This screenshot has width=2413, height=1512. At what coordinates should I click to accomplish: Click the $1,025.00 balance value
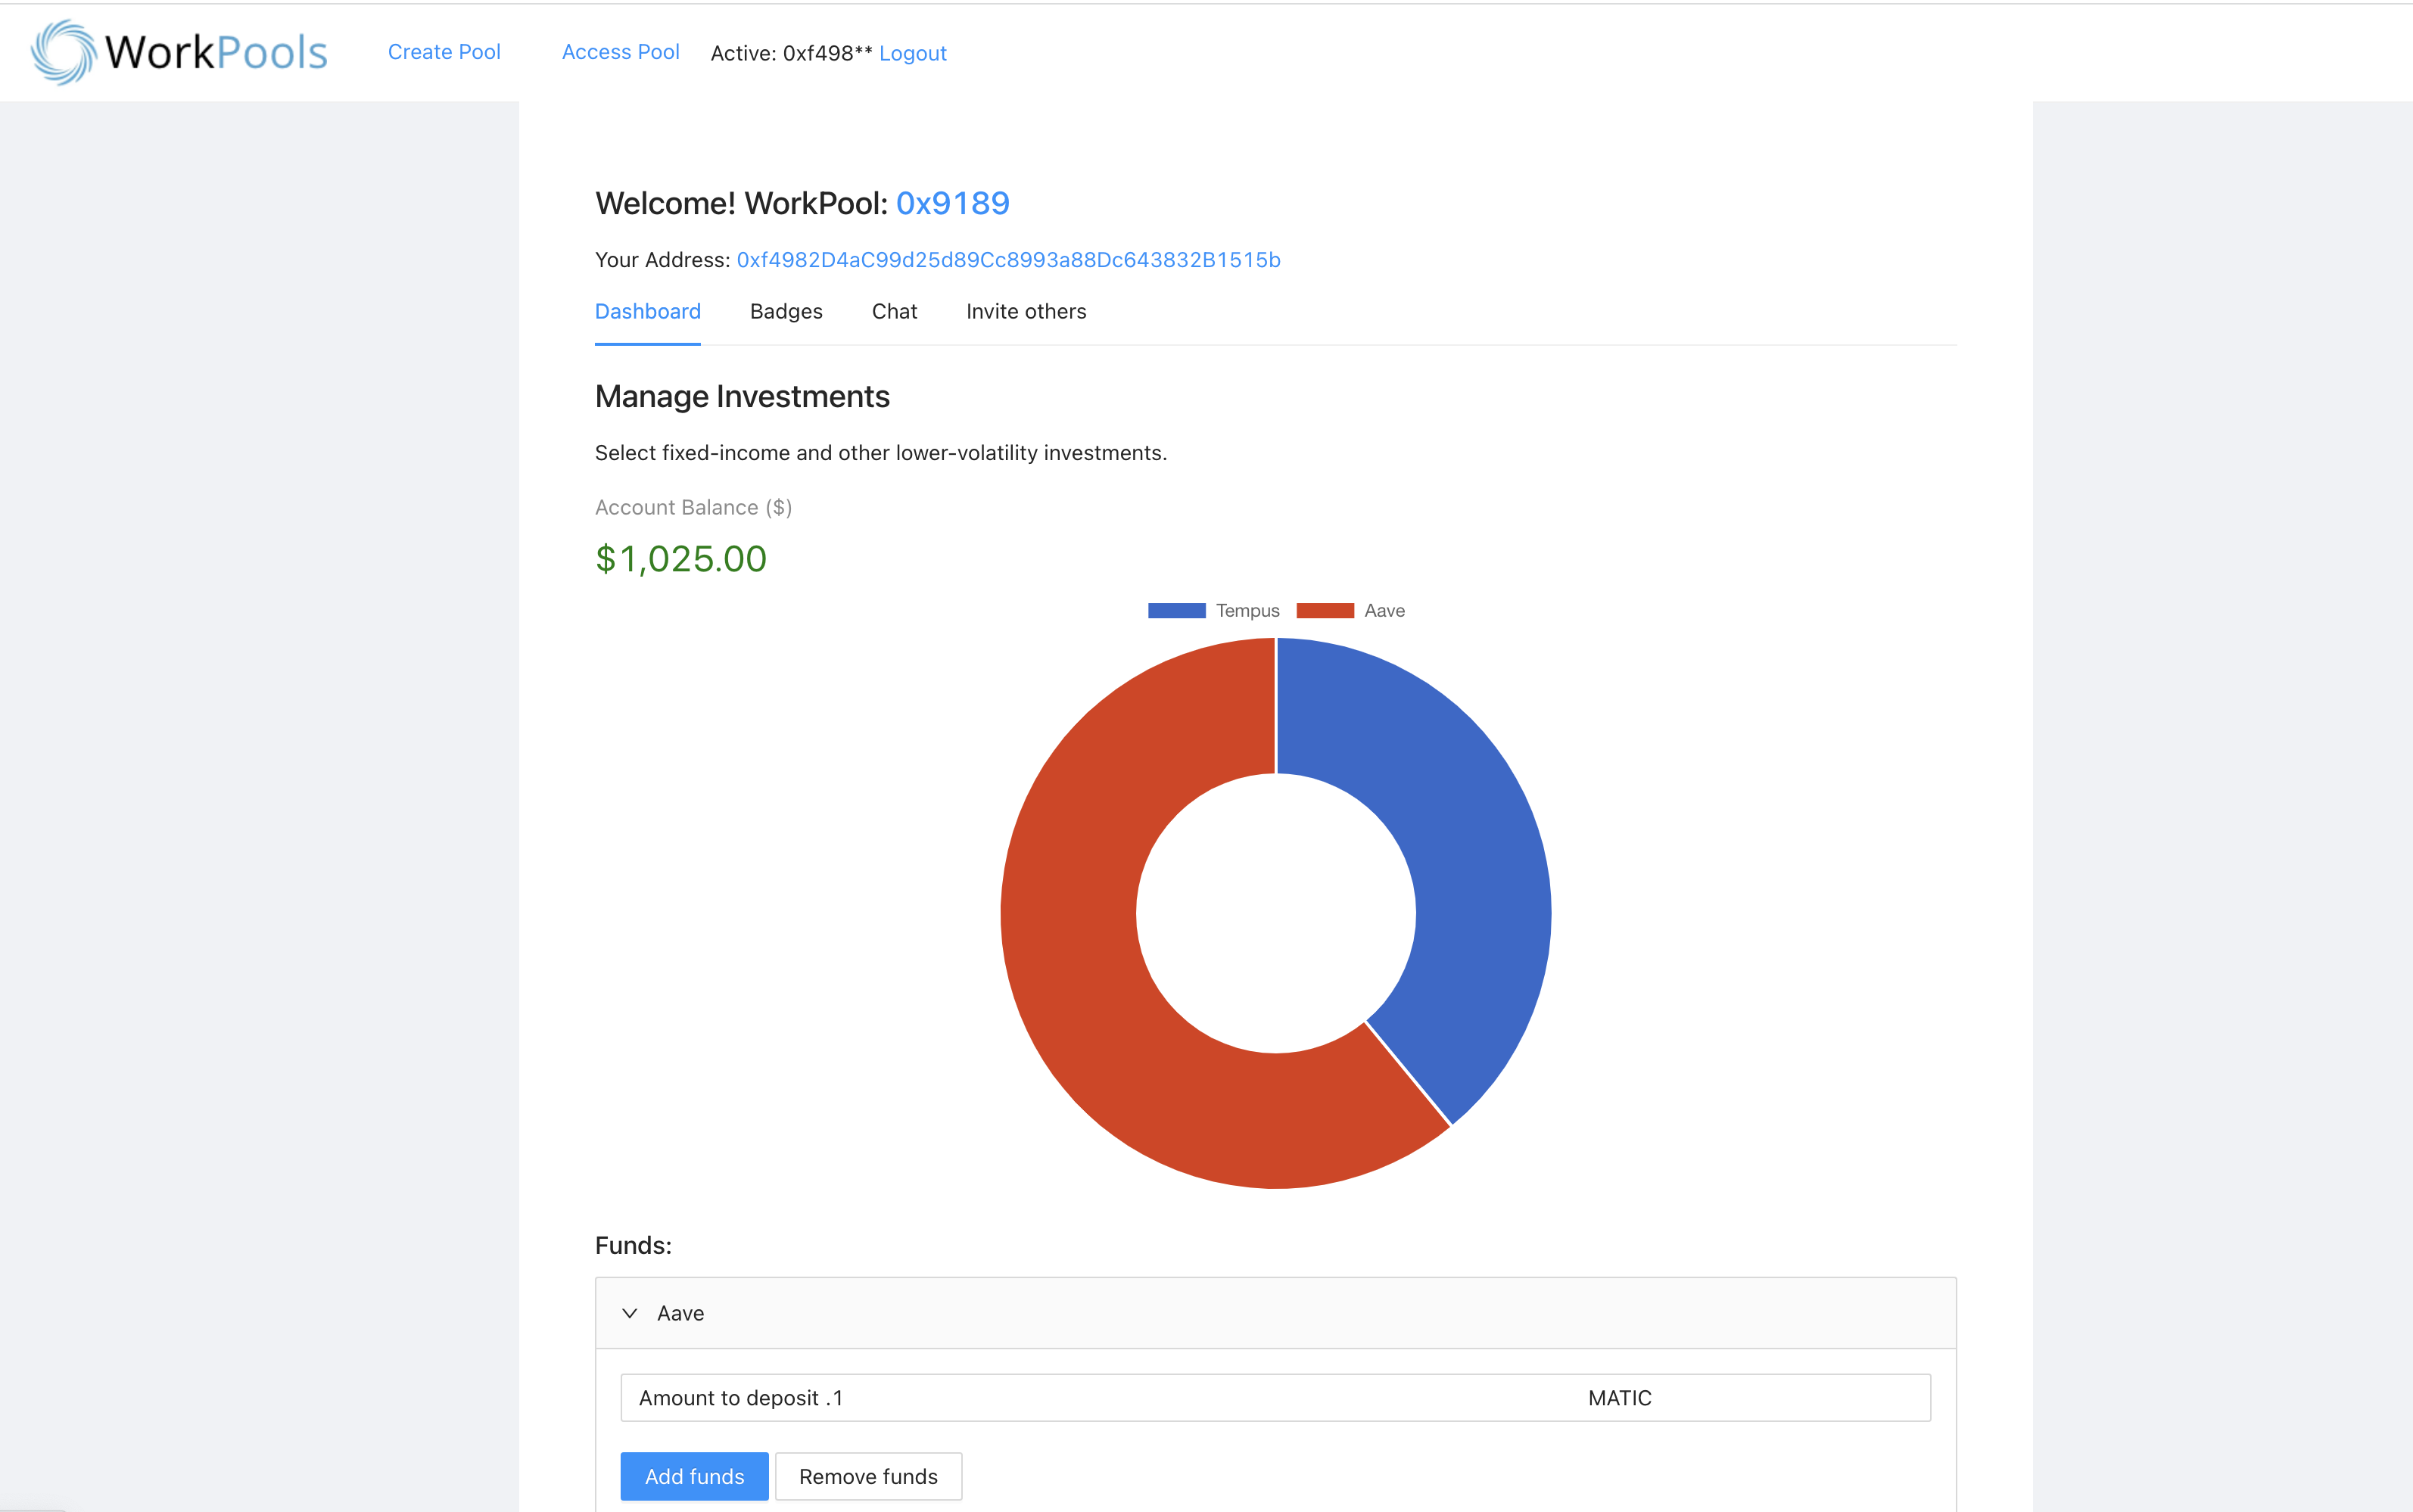681,559
